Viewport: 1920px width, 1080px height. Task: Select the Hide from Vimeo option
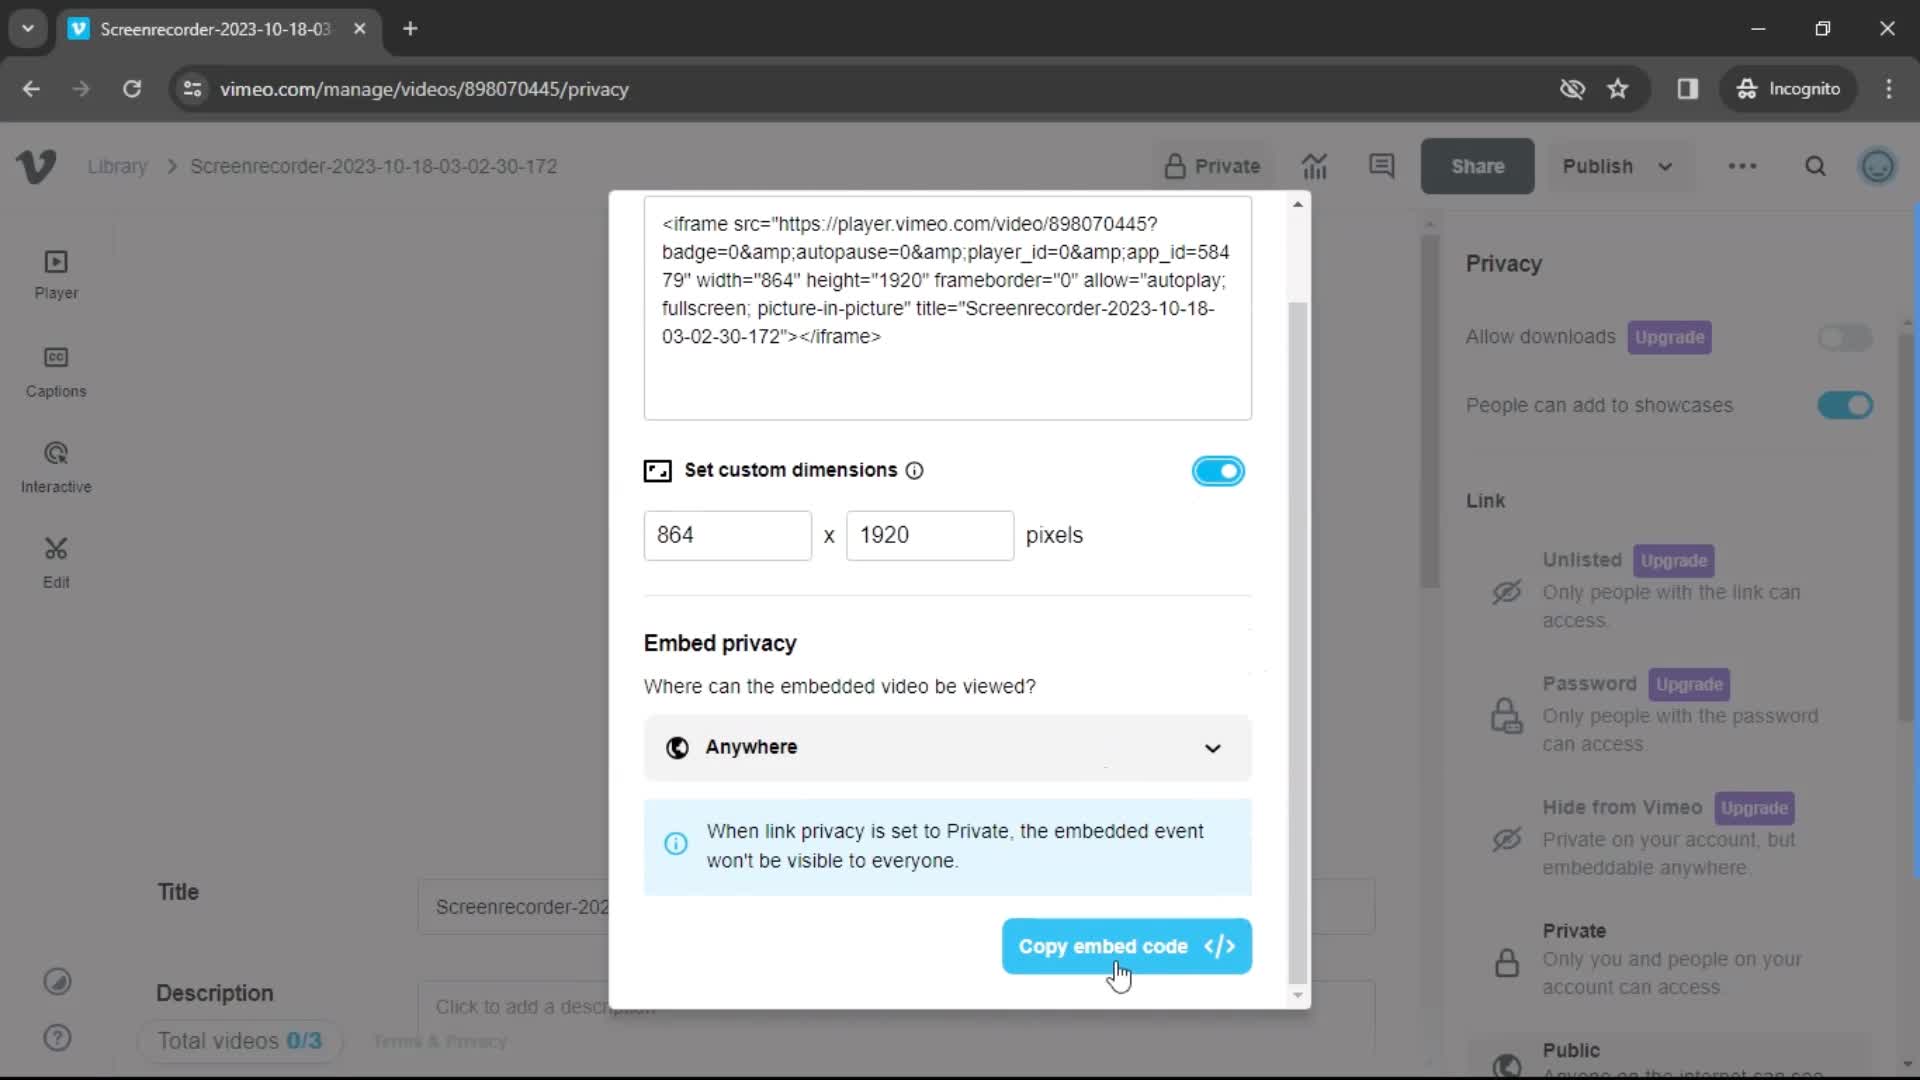[x=1670, y=838]
